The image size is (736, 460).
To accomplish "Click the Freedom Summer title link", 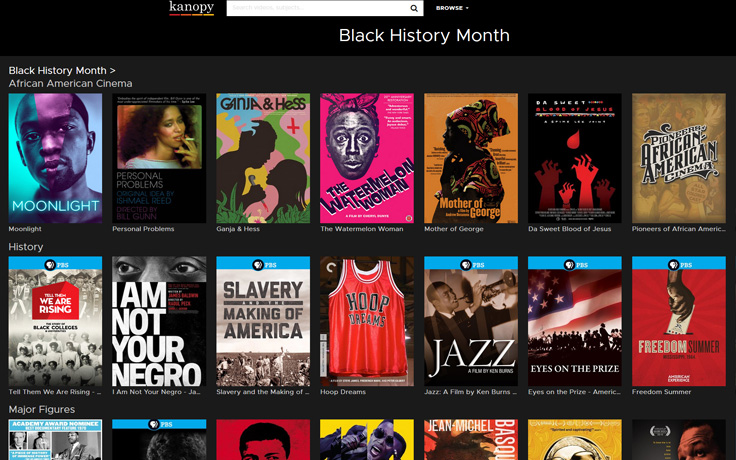I will pos(661,392).
